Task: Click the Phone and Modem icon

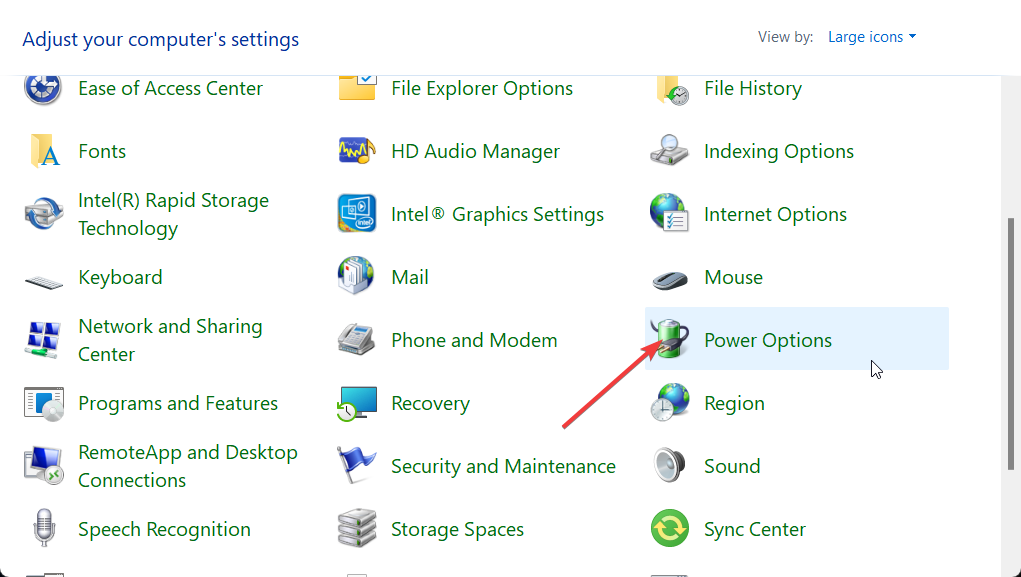Action: (356, 340)
